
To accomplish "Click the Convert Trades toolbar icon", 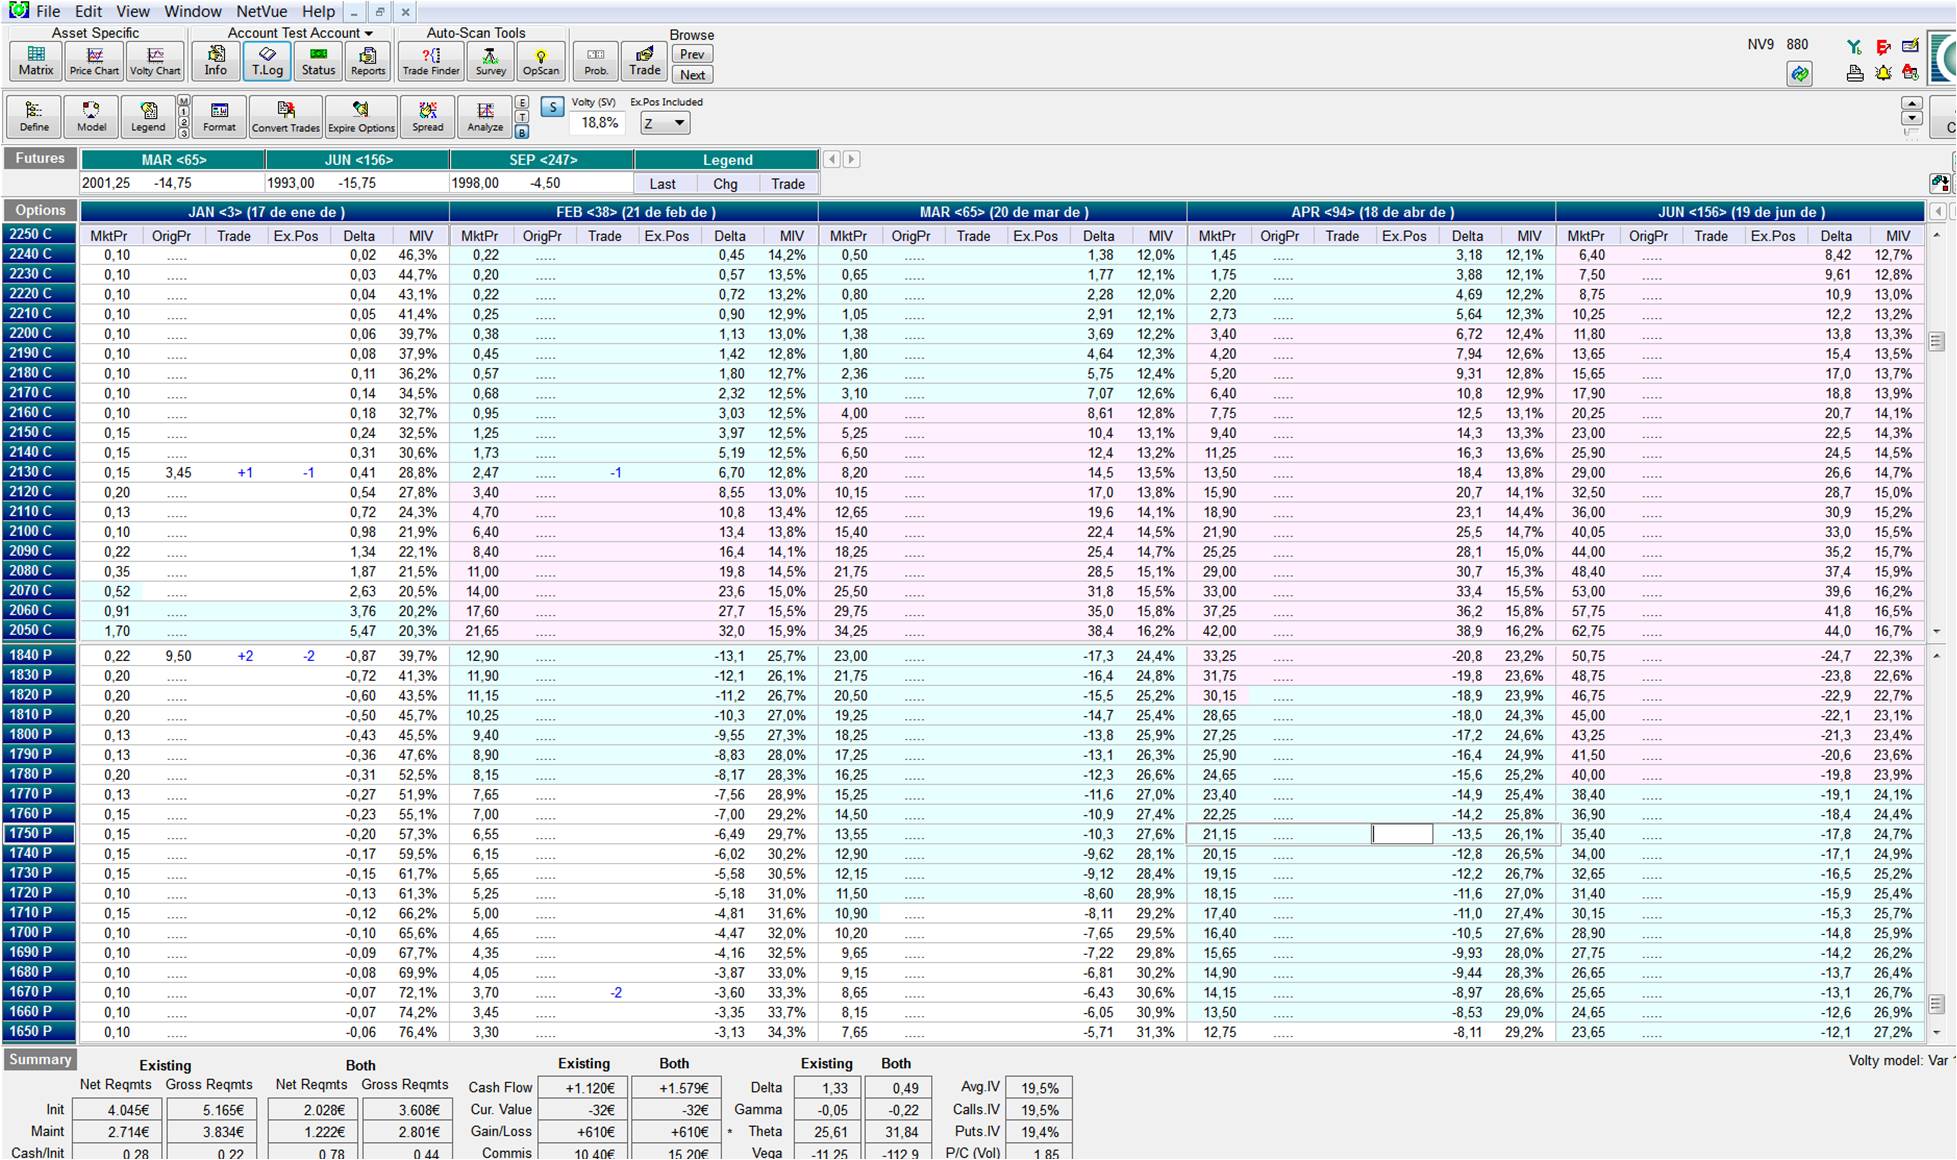I will click(285, 116).
